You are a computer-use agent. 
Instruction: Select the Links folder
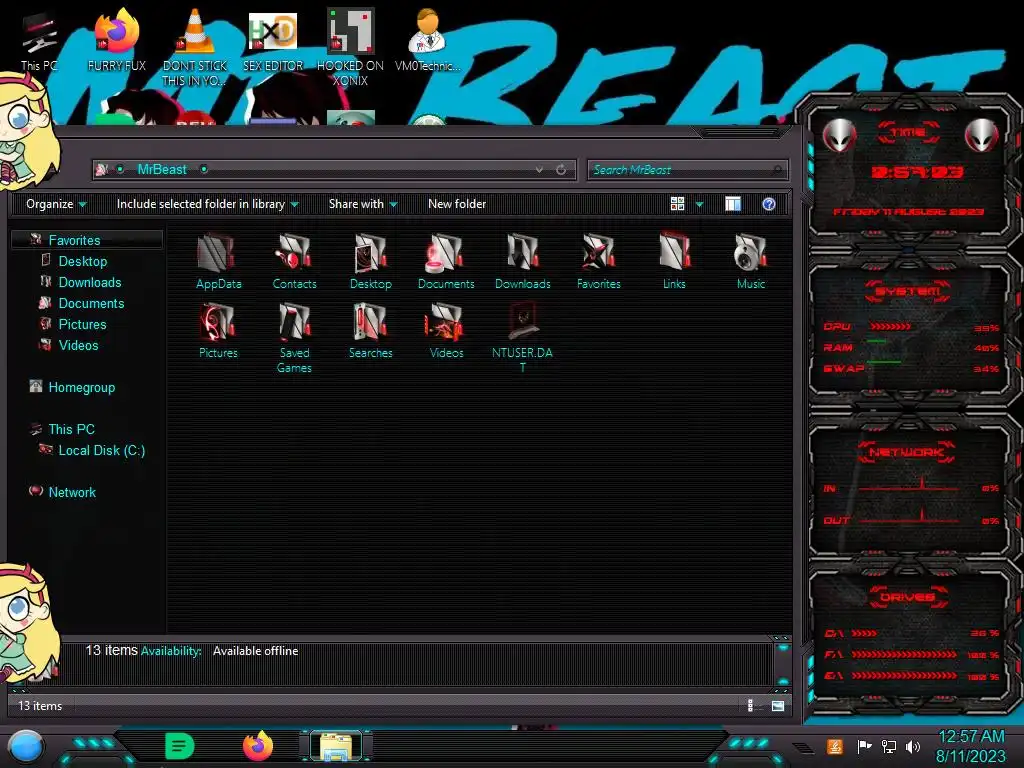pos(674,261)
